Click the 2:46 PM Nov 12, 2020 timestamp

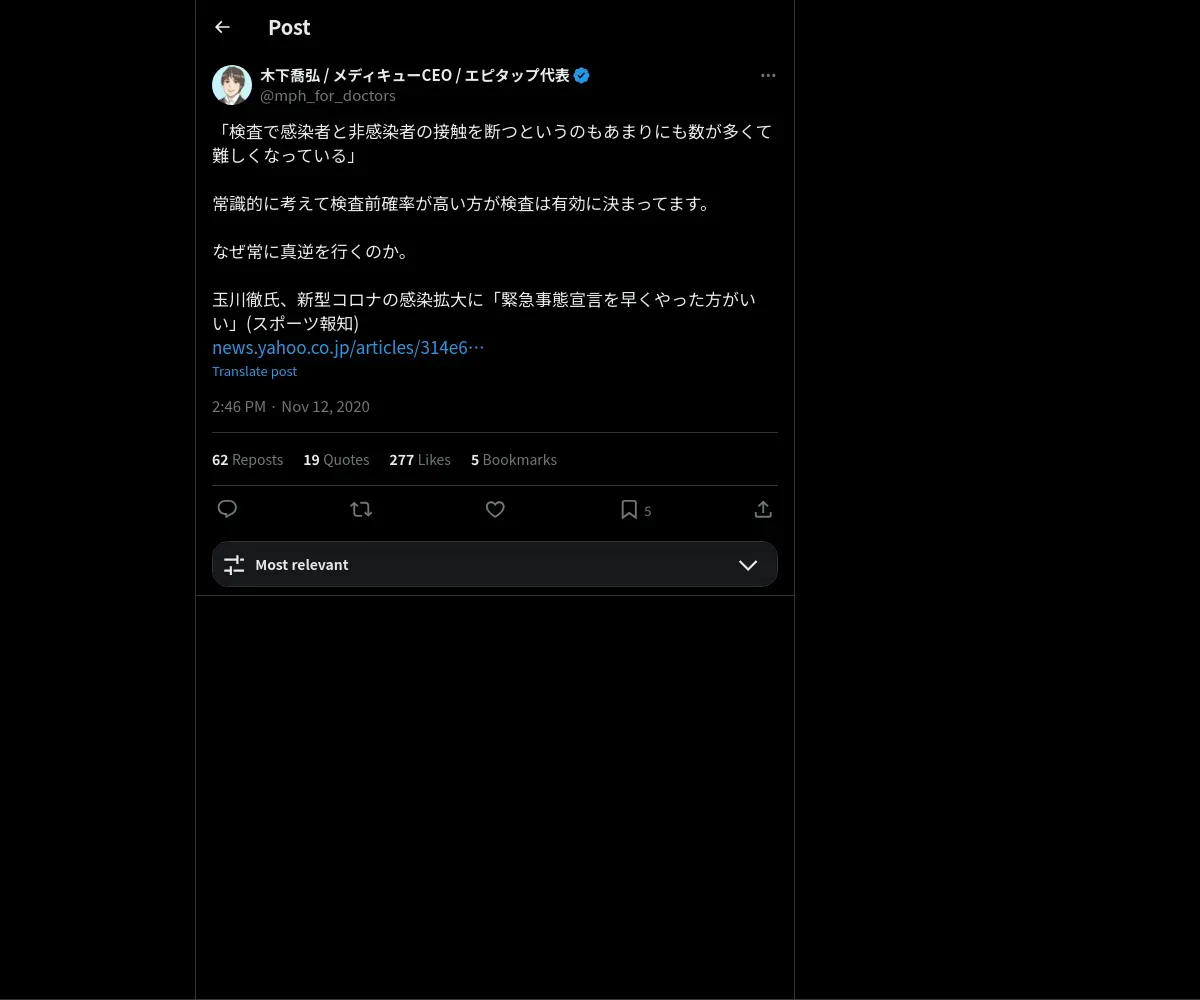(291, 407)
